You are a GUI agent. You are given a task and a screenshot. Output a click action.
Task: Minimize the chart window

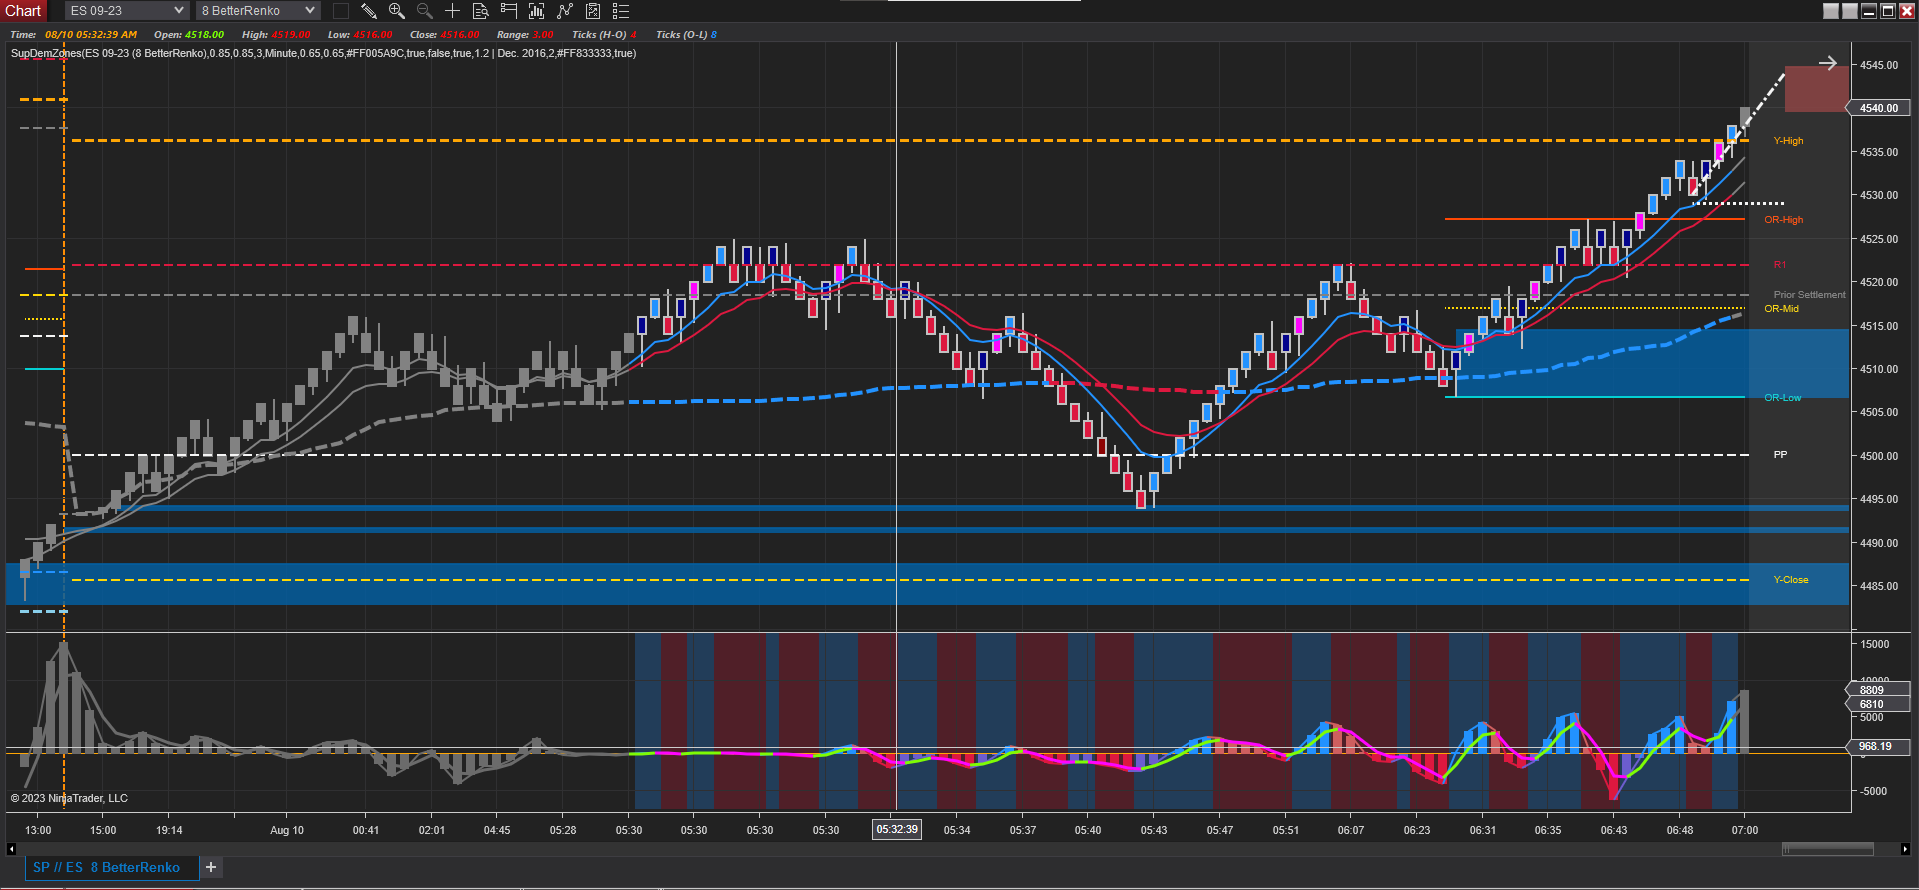tap(1869, 11)
